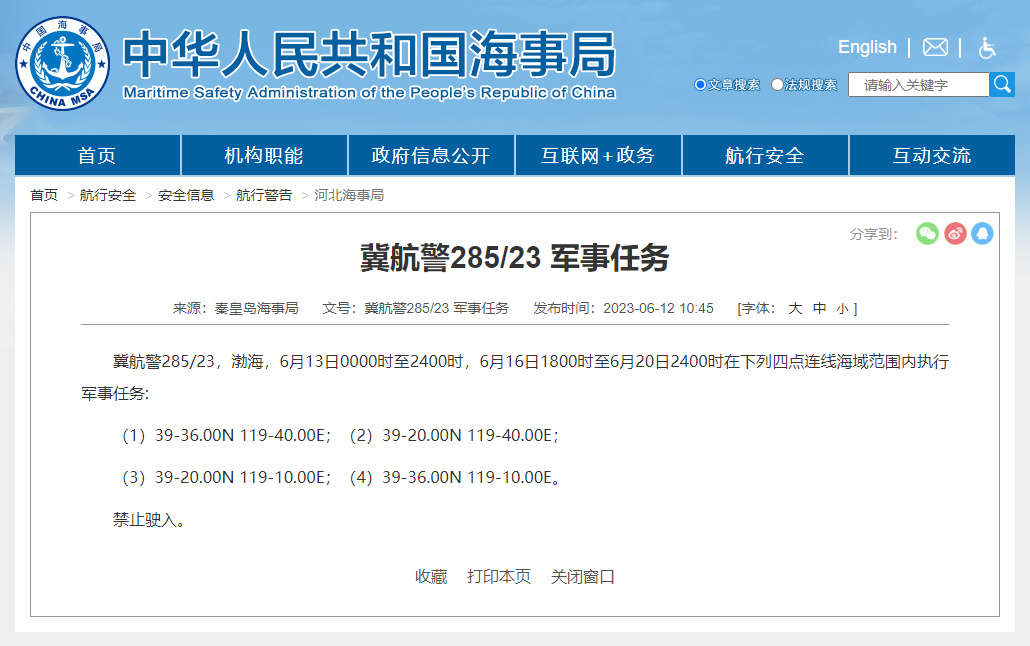The image size is (1030, 646).
Task: Share via blue QQ bell icon
Action: (x=982, y=233)
